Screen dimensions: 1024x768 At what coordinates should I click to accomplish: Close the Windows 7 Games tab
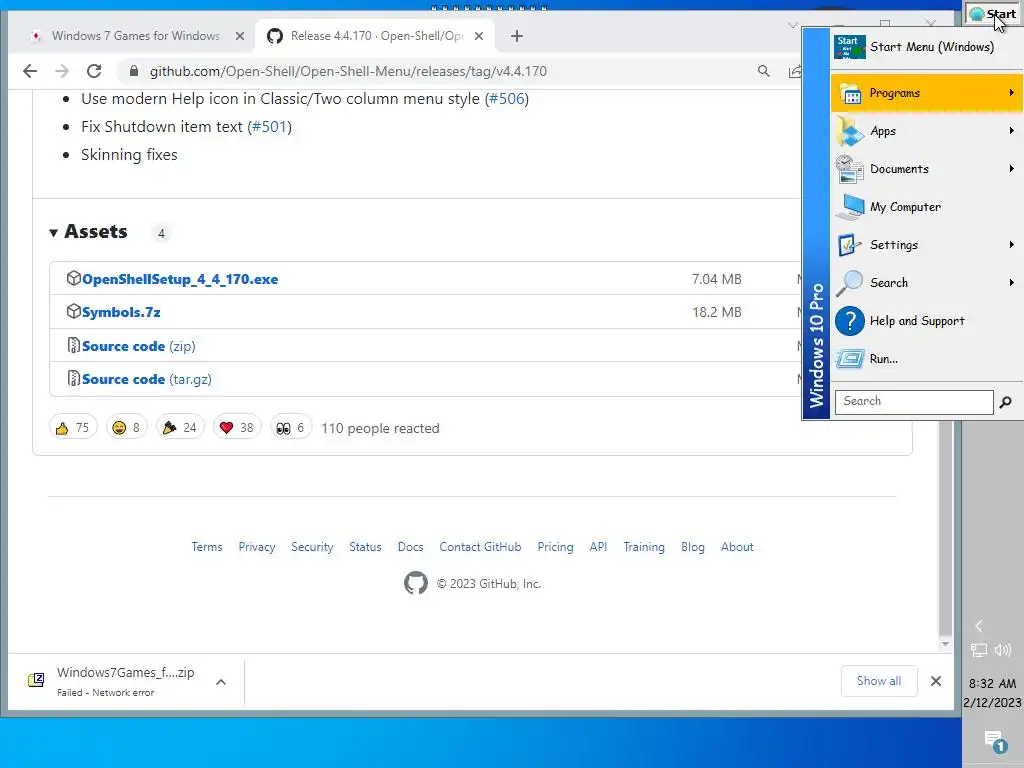click(x=240, y=36)
